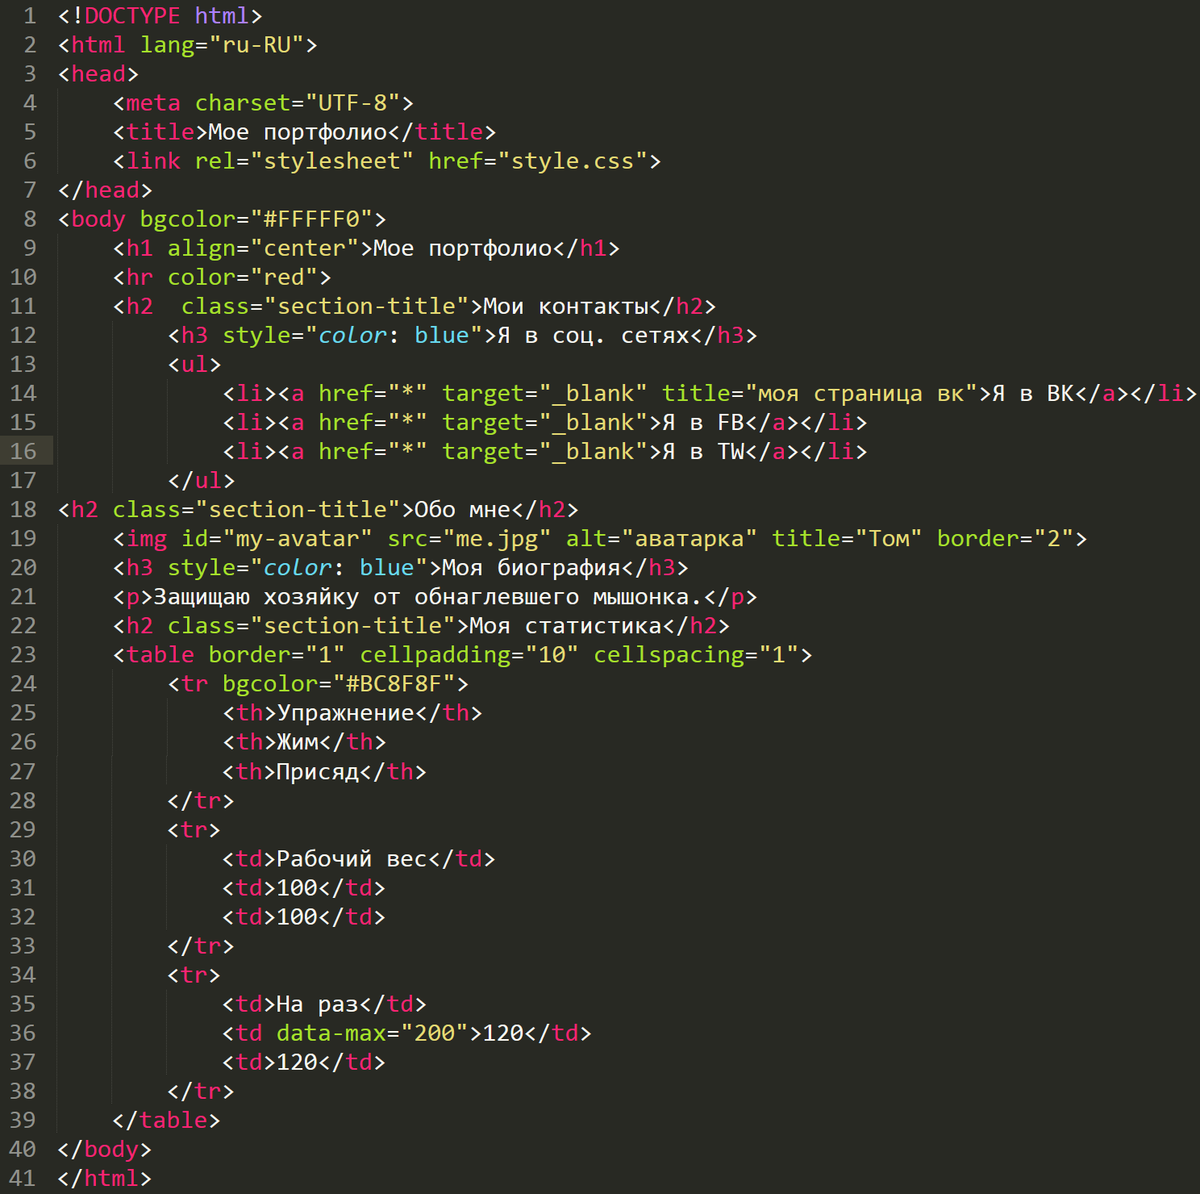Image resolution: width=1200 pixels, height=1194 pixels.
Task: Click the "На раз" cell text
Action: tap(318, 1004)
